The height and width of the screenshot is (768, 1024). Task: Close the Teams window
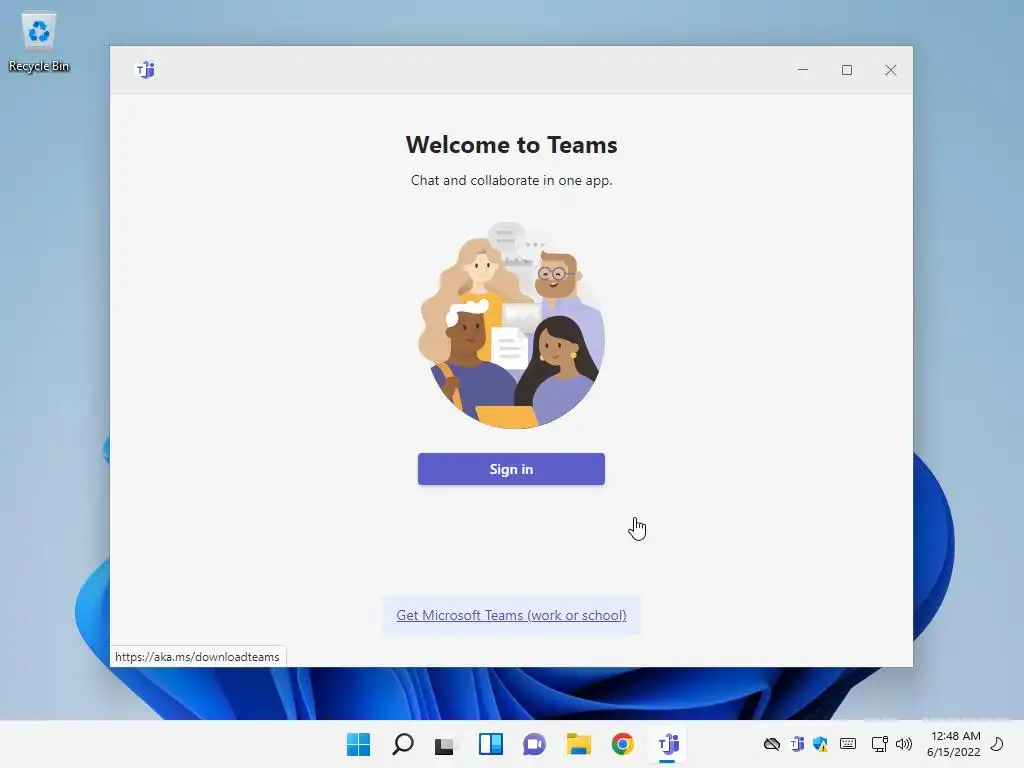pos(891,70)
